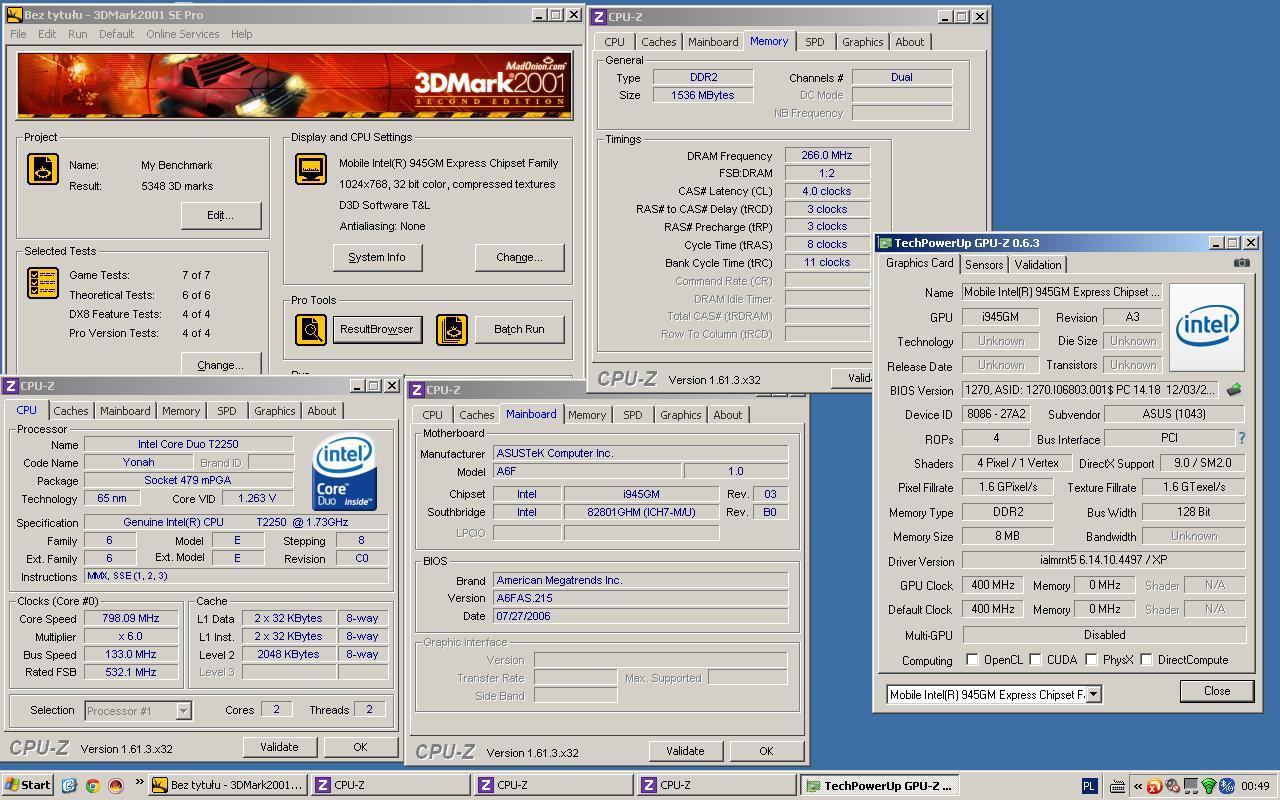Open the Windows Start menu

28,785
